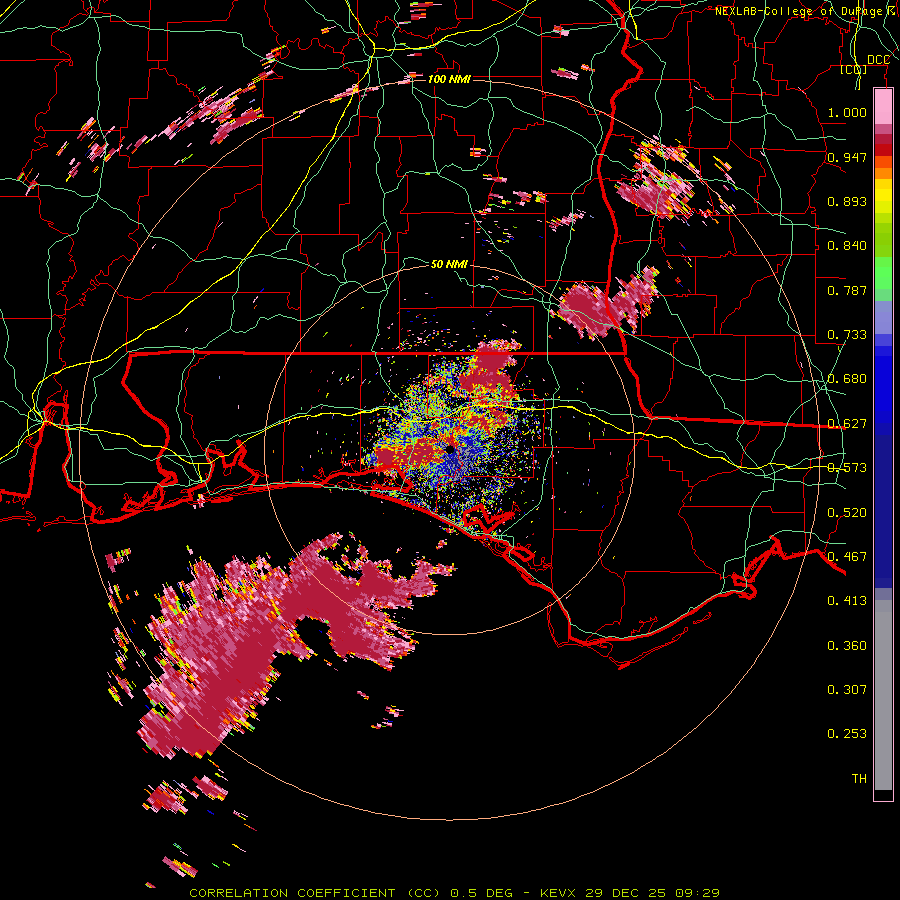
Task: Click the 100 NMI range ring label
Action: tap(449, 79)
